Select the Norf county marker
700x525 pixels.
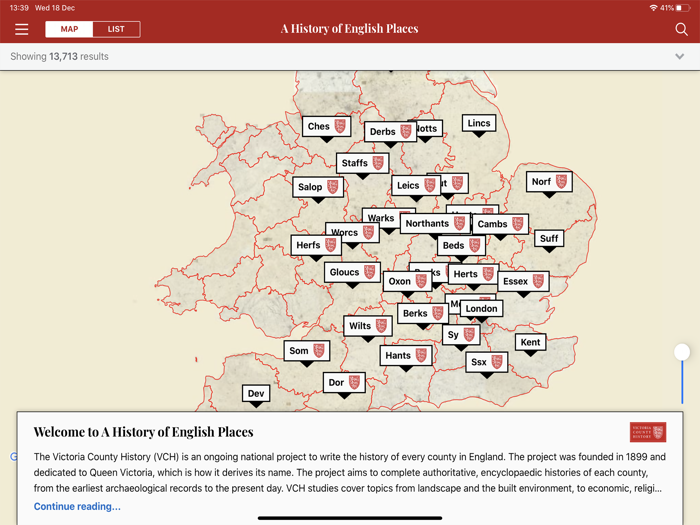[x=549, y=182]
